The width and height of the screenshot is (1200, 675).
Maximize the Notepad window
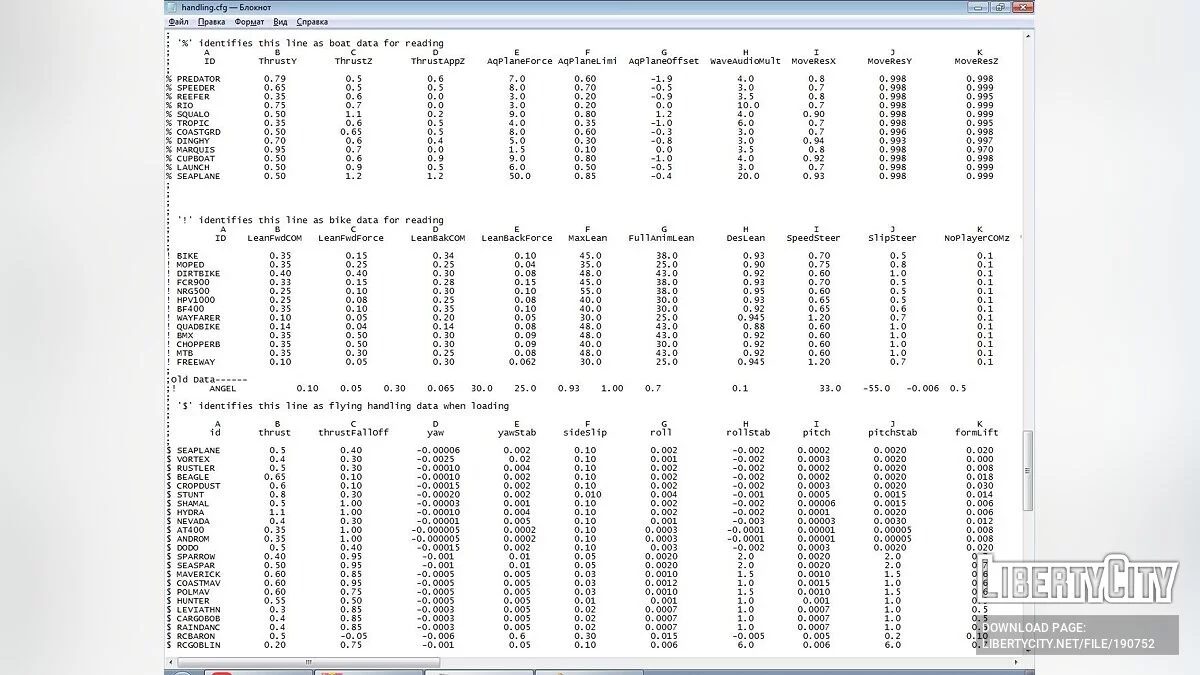tap(999, 7)
